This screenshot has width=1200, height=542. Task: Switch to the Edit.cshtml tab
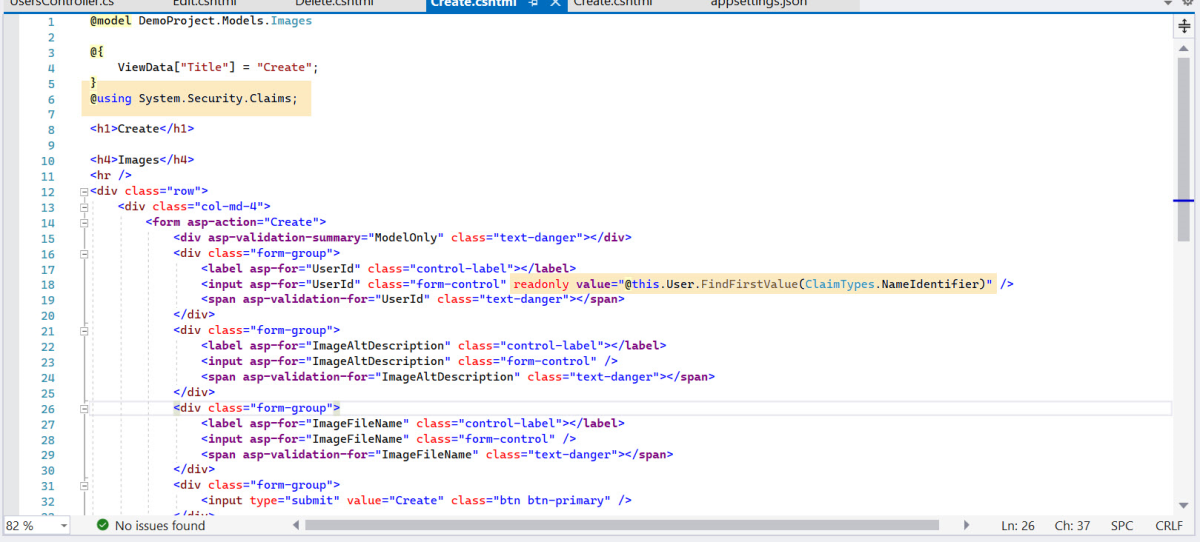[x=203, y=4]
